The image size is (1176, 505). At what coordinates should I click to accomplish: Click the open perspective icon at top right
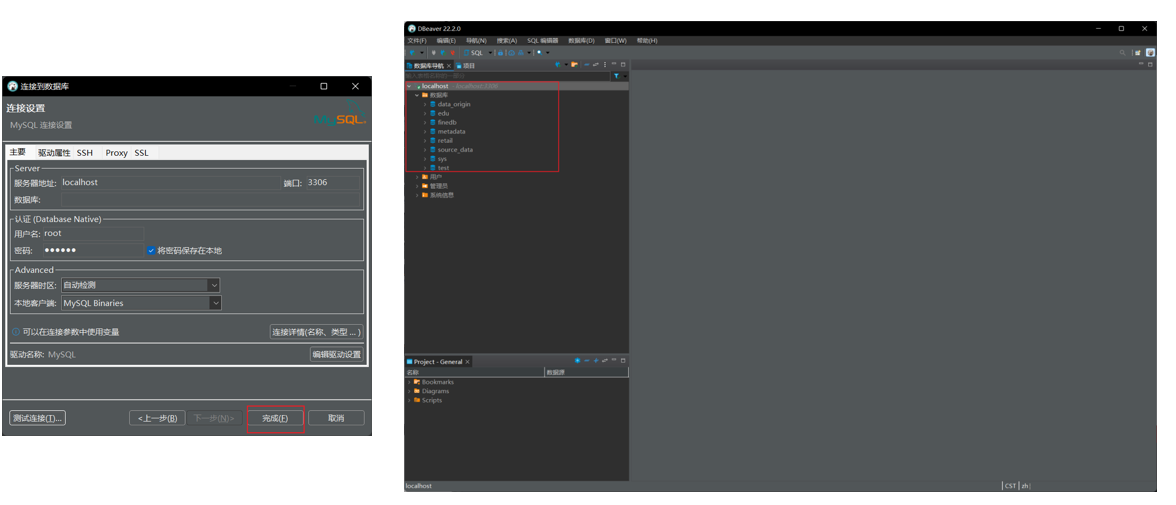(1138, 53)
